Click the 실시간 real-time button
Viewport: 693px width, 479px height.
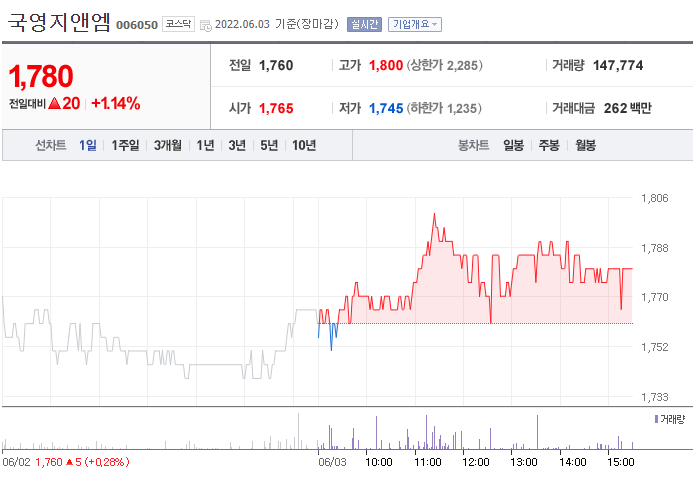(364, 24)
